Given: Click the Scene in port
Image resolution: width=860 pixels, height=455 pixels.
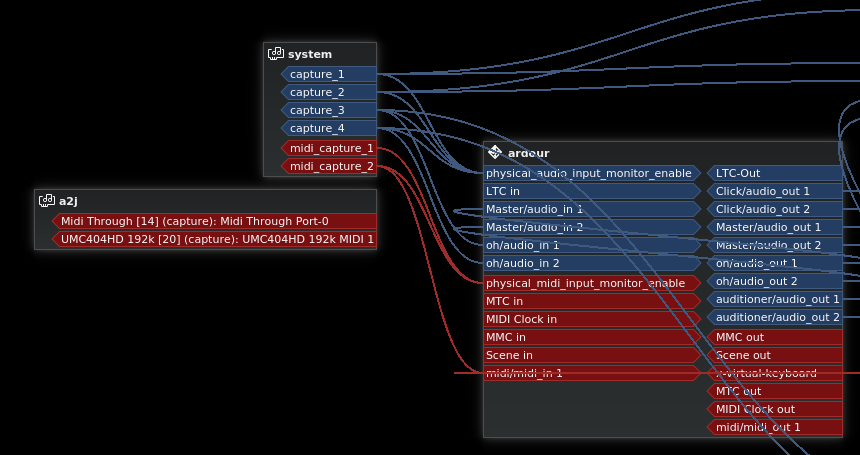Looking at the screenshot, I should (590, 355).
